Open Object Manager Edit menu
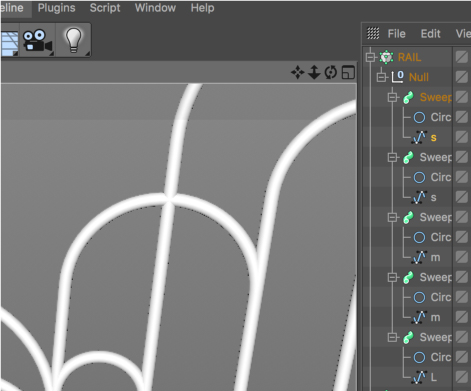 click(x=430, y=34)
